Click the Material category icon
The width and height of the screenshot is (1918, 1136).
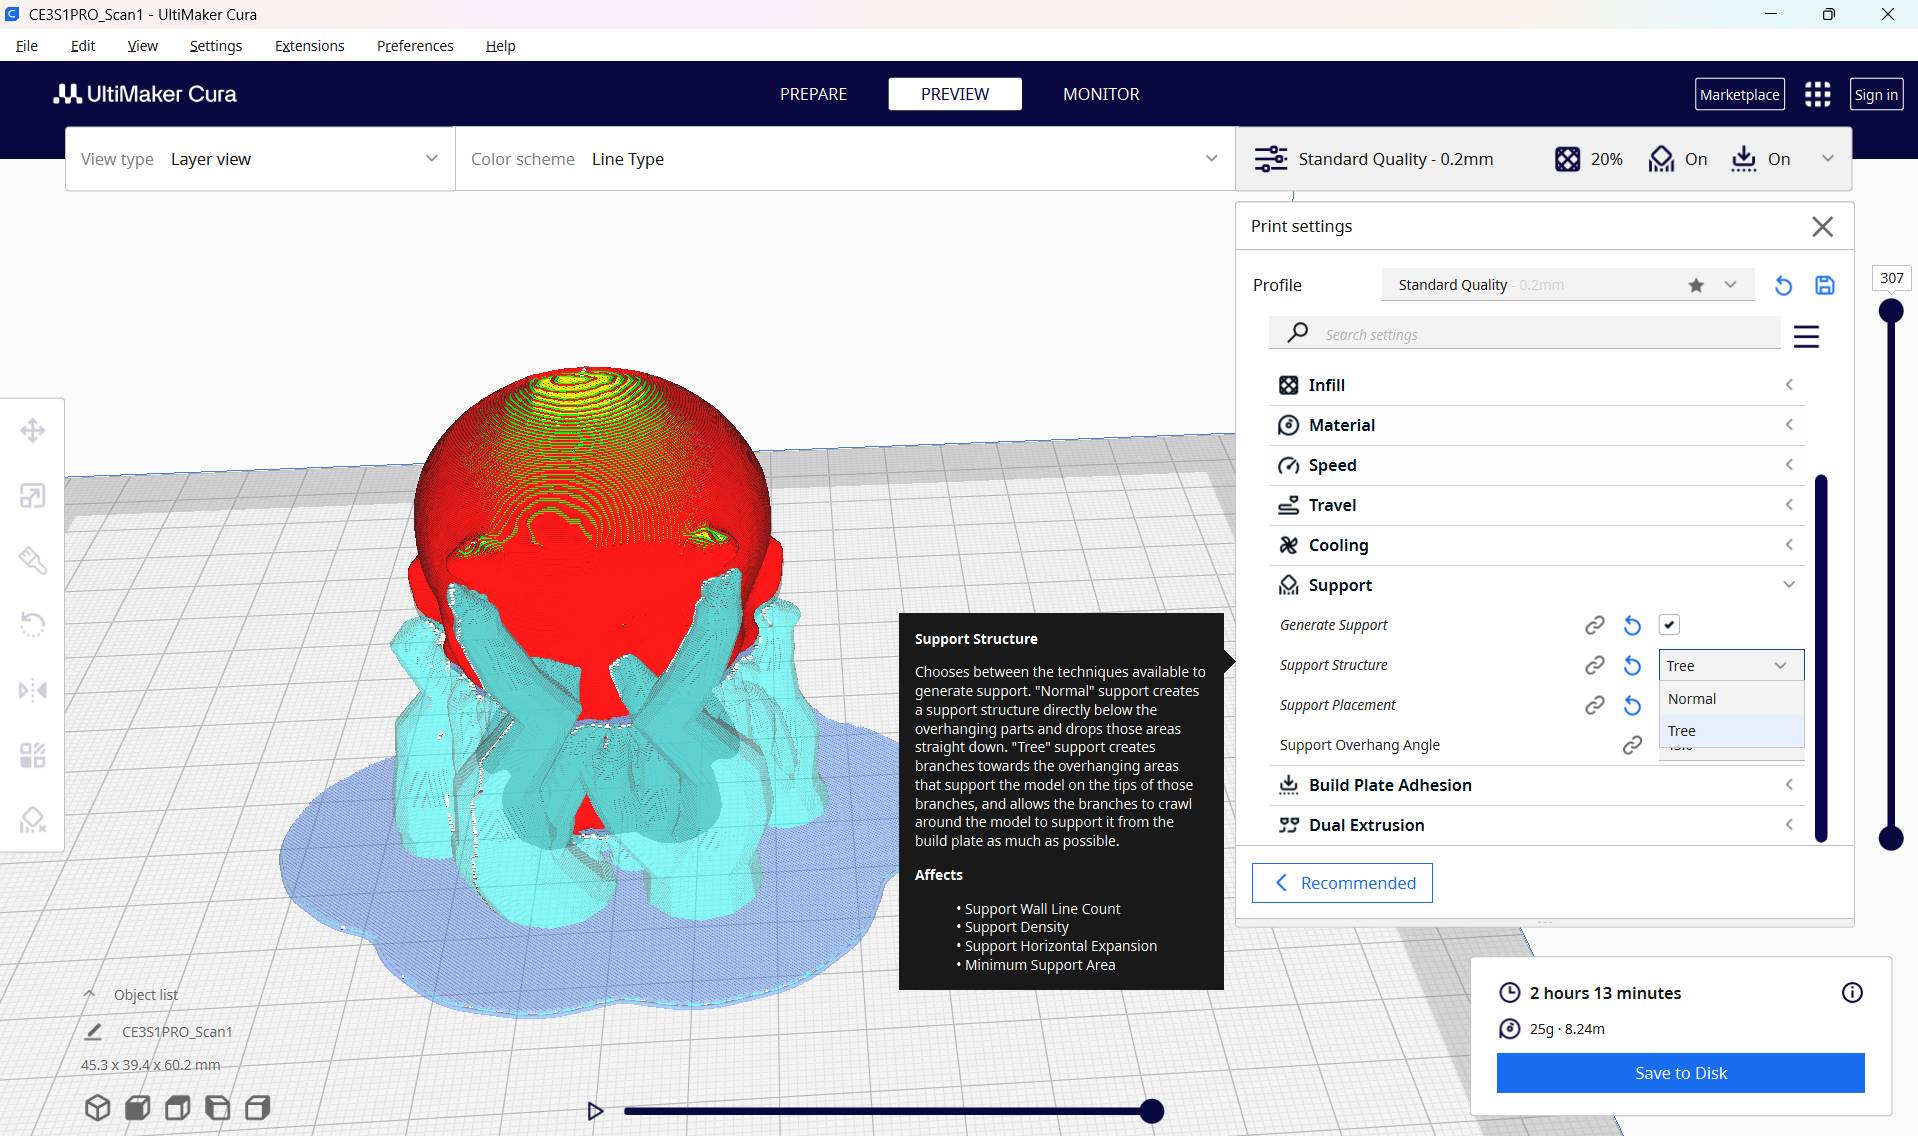click(1289, 425)
